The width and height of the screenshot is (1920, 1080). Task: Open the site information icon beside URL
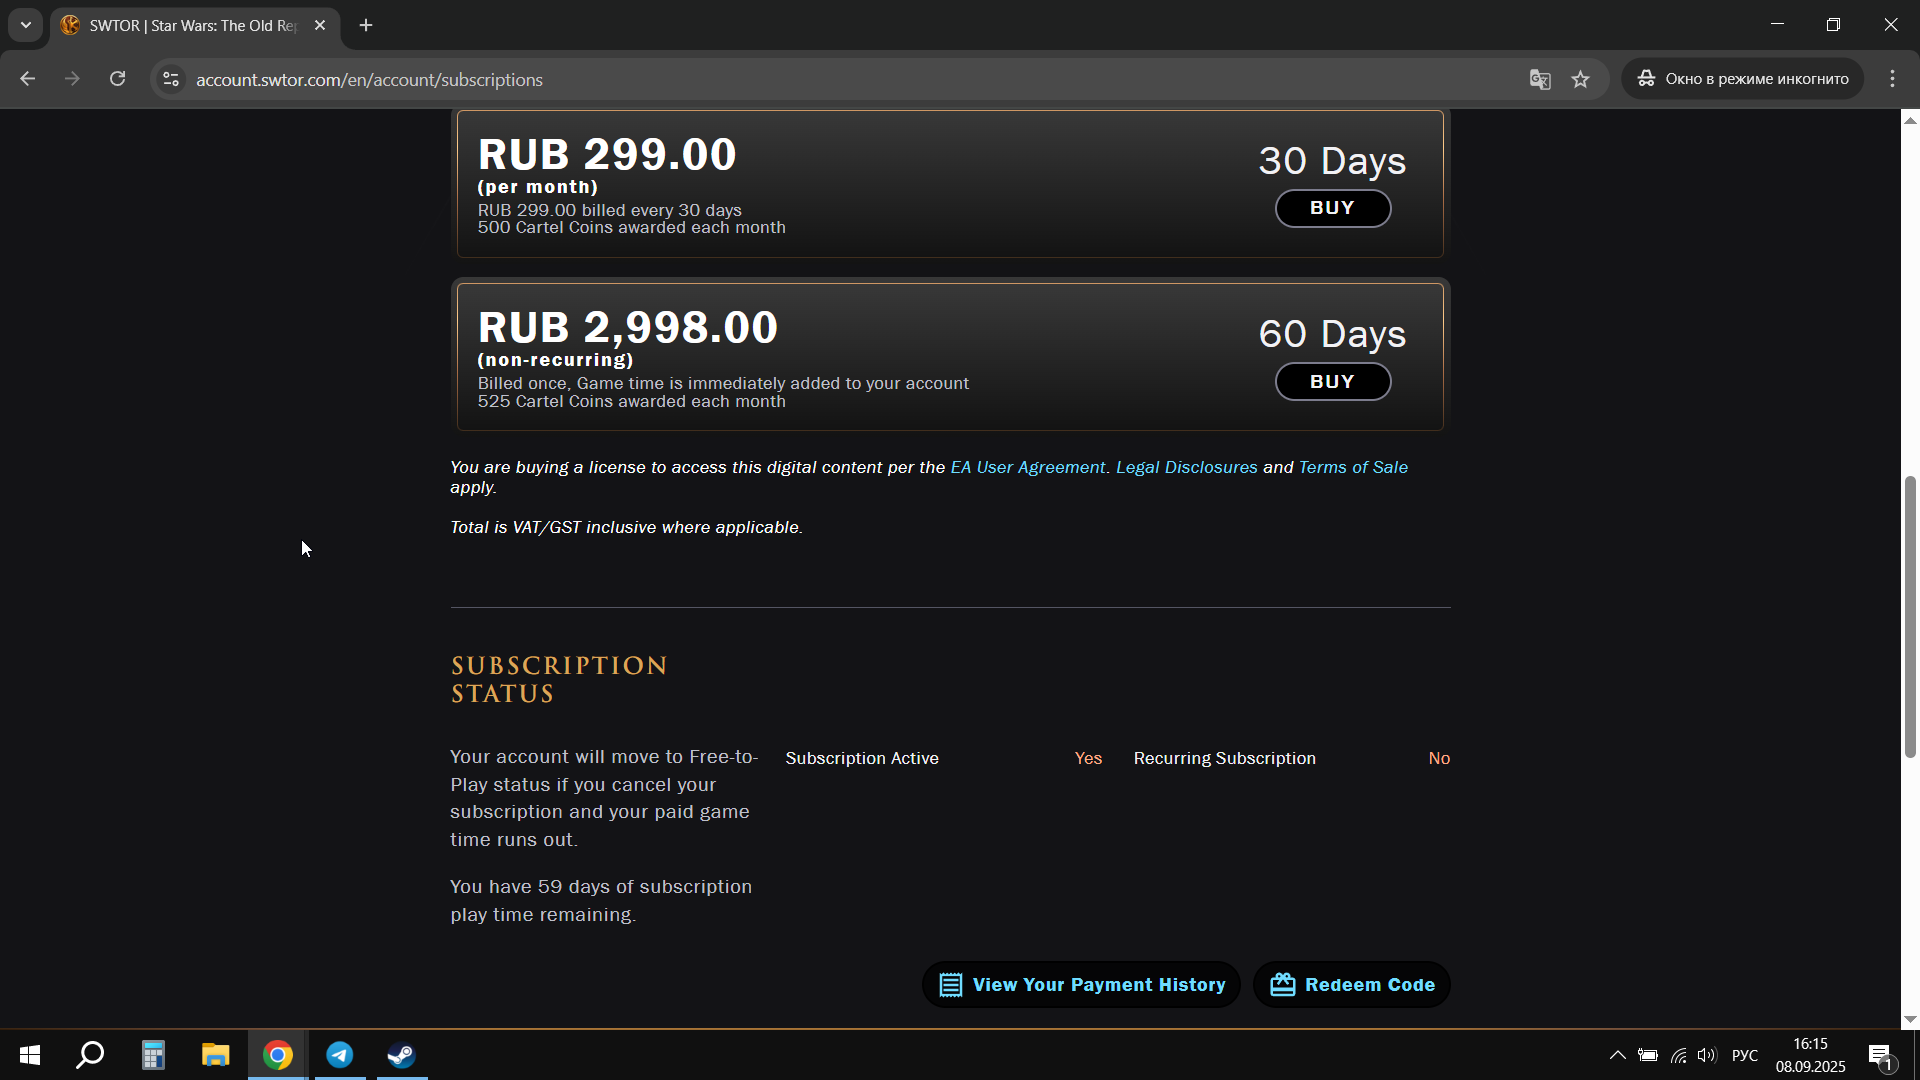tap(171, 79)
